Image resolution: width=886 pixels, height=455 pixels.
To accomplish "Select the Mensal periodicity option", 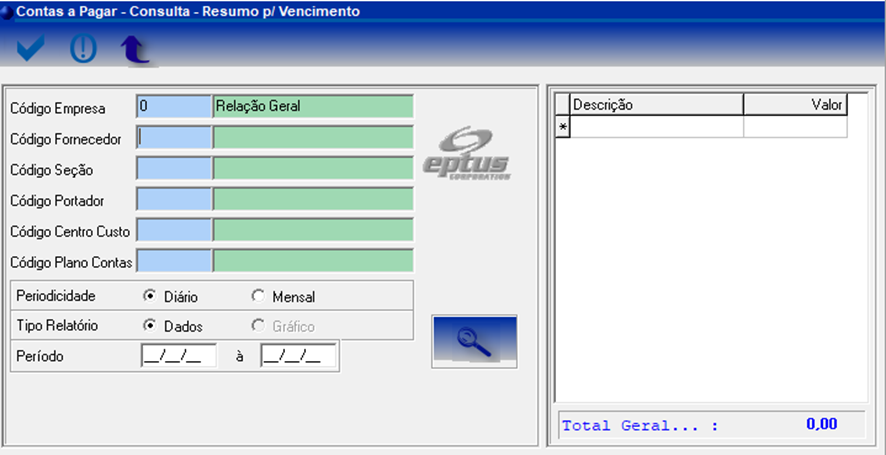I will 258,297.
